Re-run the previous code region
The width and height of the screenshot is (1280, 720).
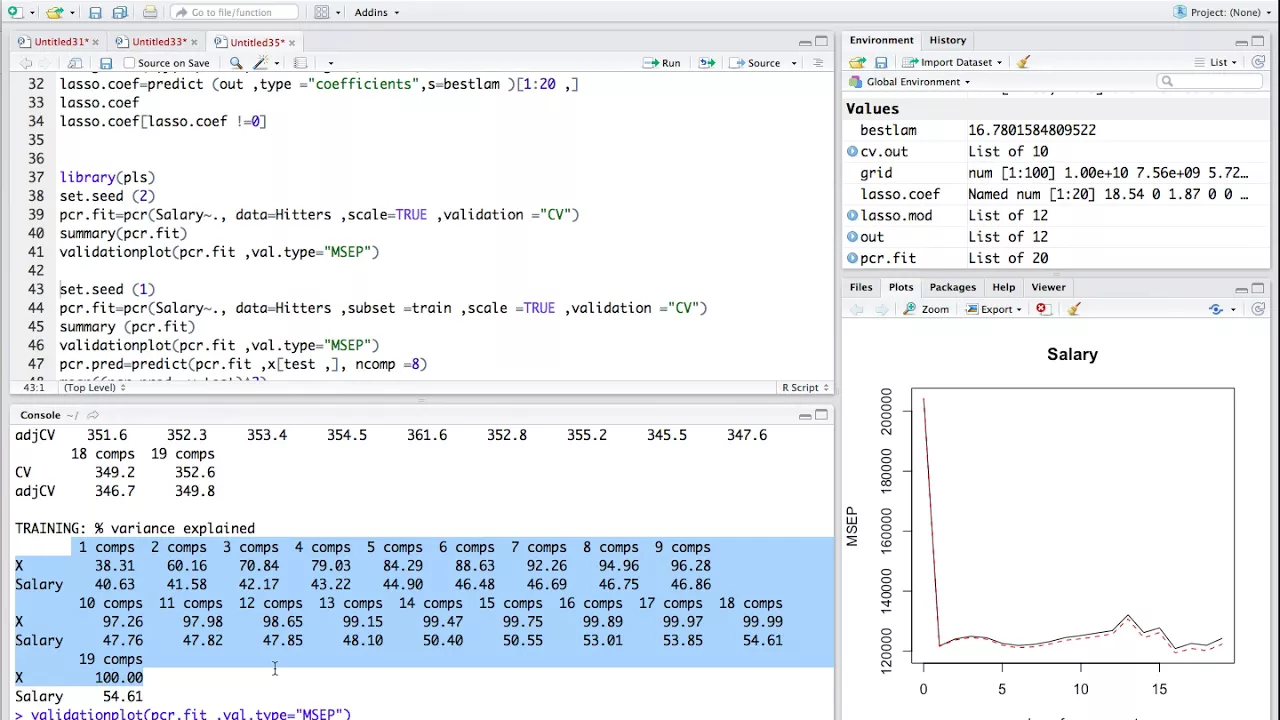707,63
